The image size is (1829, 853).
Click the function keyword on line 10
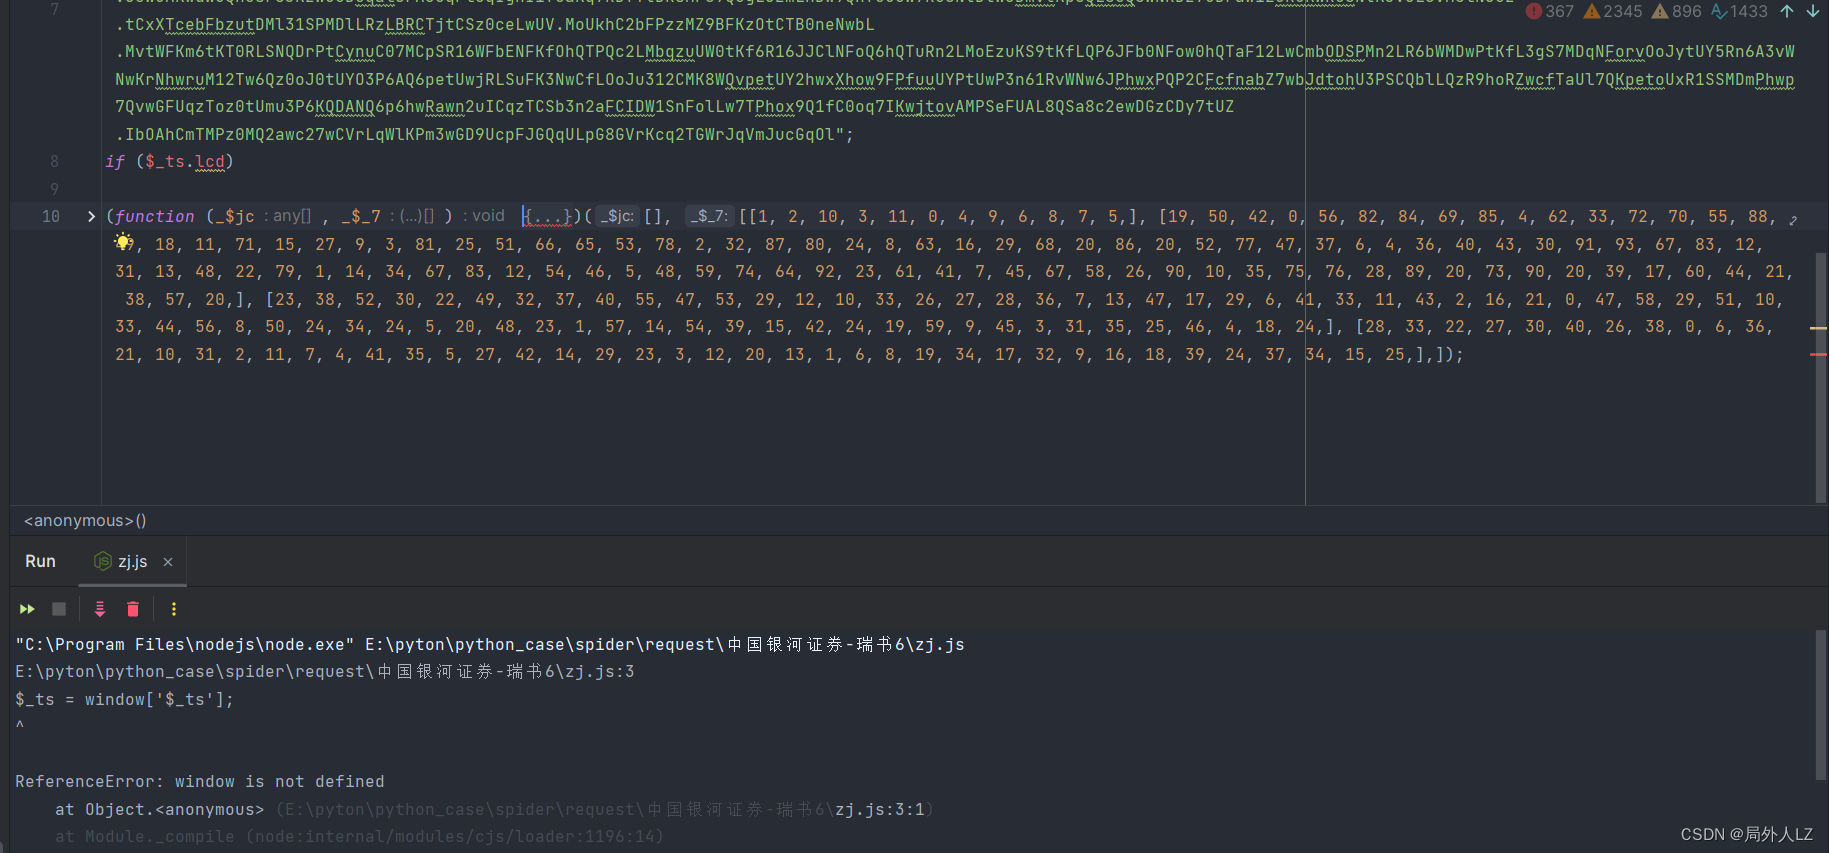point(154,217)
